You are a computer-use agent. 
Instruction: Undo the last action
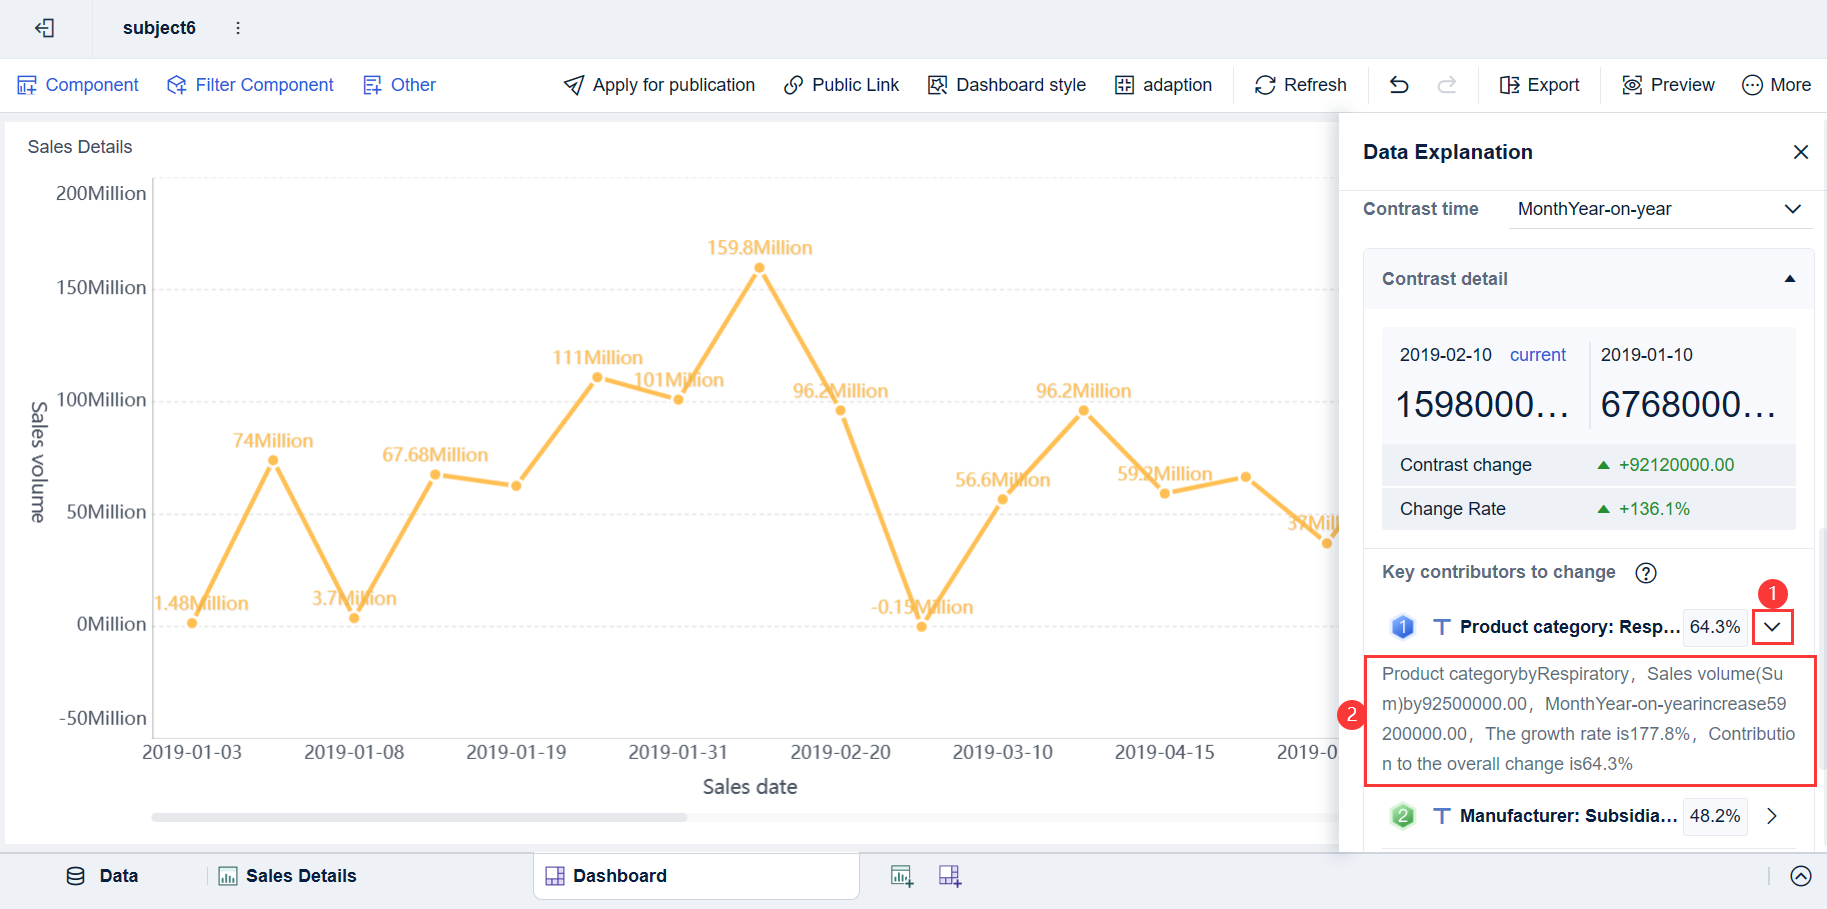click(x=1399, y=85)
